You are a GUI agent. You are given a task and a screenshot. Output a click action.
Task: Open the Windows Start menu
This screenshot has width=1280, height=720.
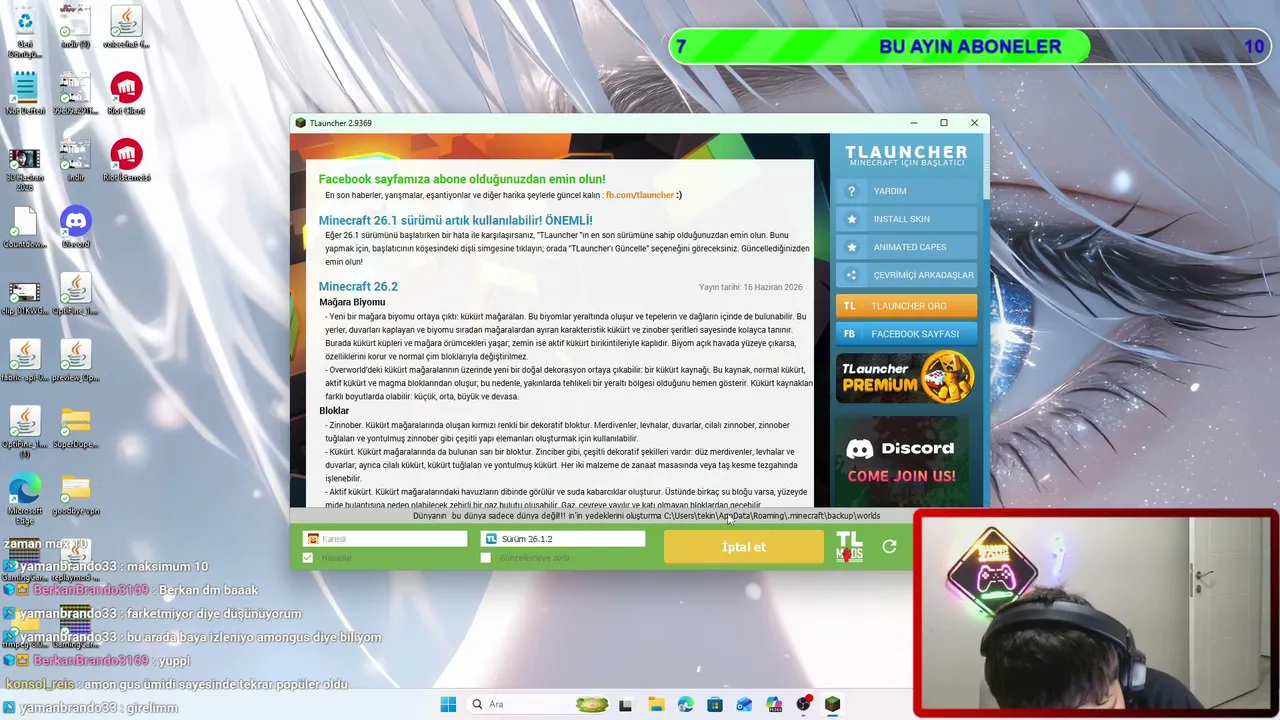(x=448, y=704)
